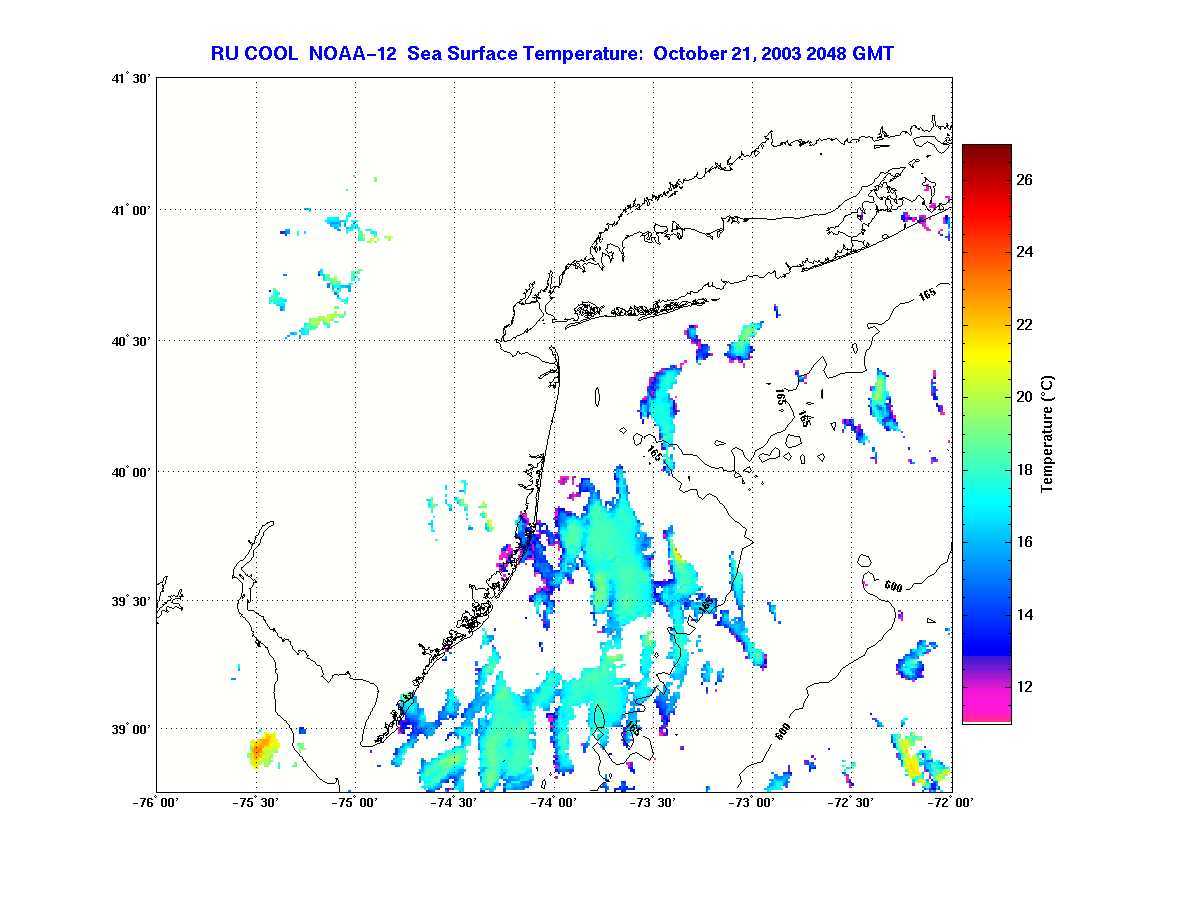This screenshot has width=1201, height=901.
Task: Click the Temperature (°C) colorbar axis label
Action: pos(1048,434)
